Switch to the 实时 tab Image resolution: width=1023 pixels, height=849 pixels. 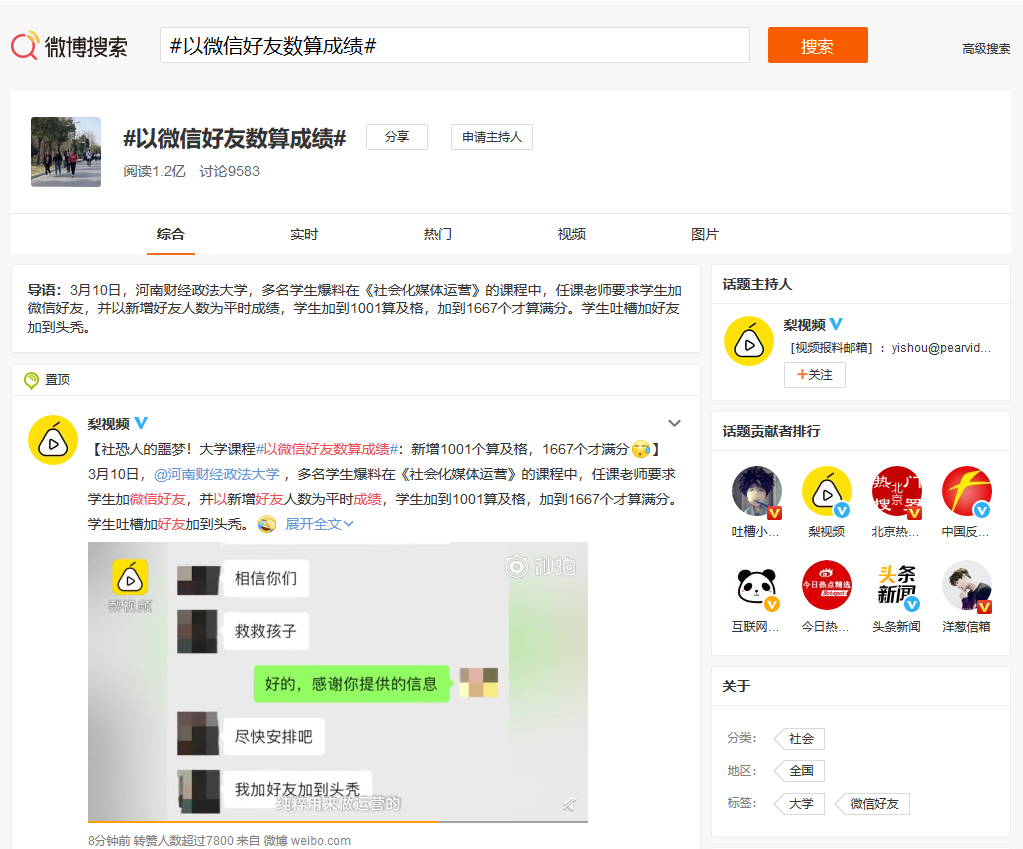pos(304,234)
